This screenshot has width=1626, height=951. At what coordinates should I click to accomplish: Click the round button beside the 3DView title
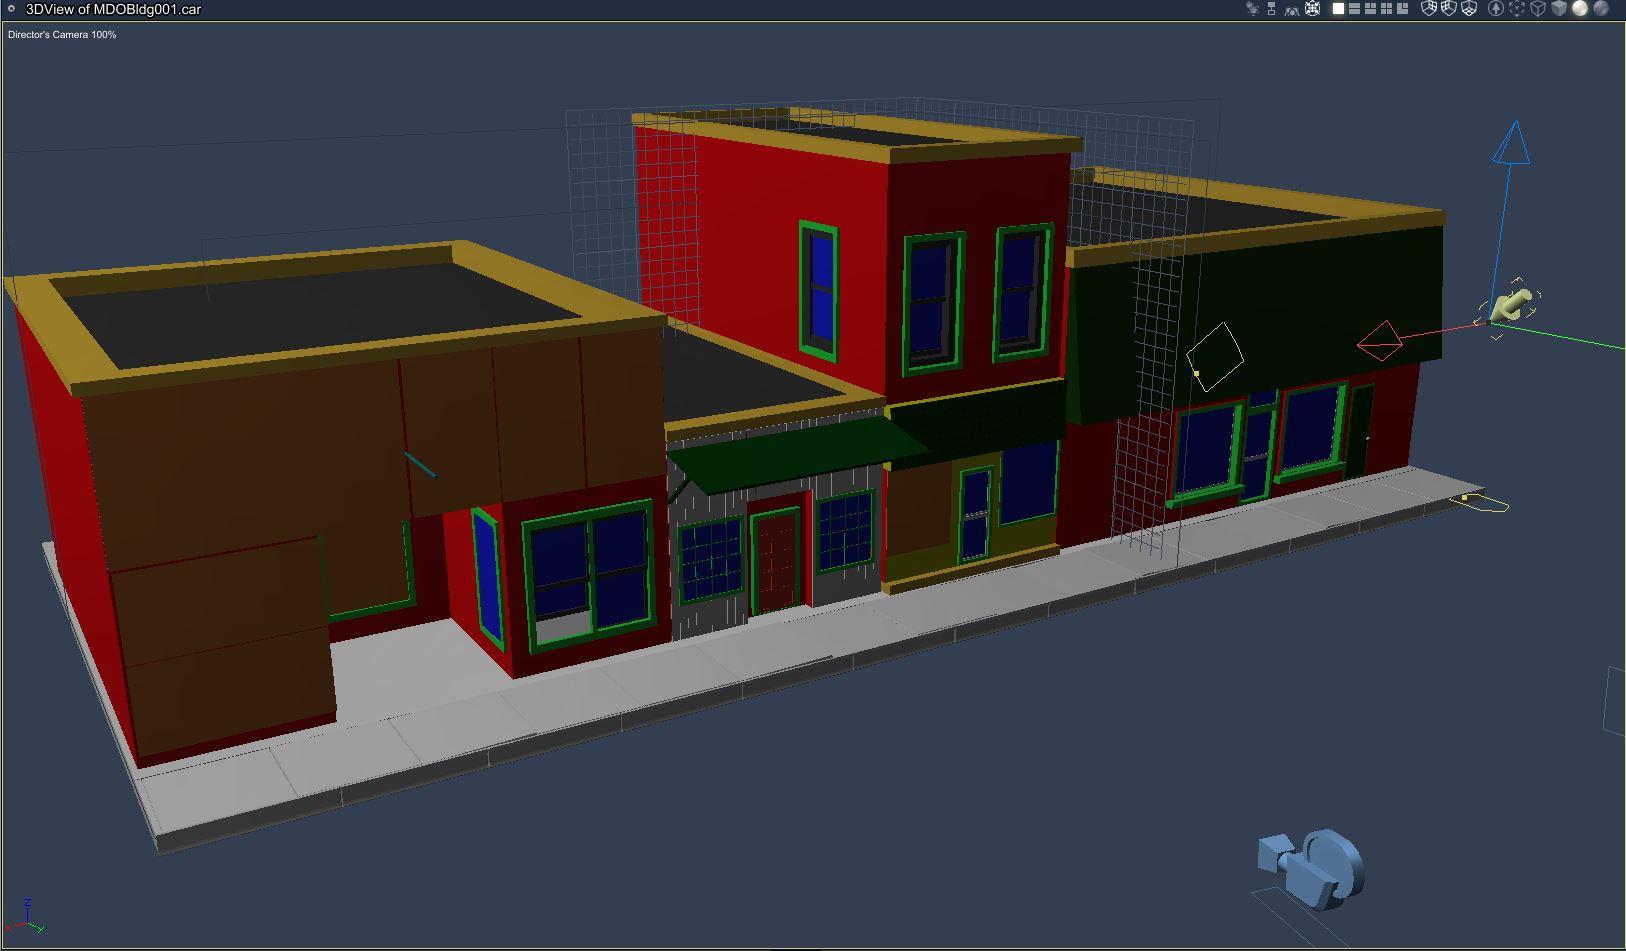pos(11,9)
